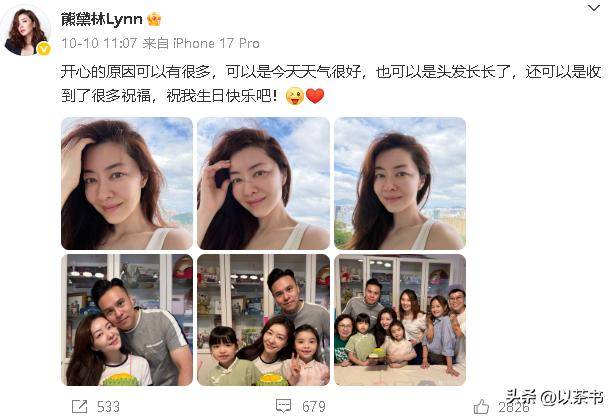Open the poster's profile avatar
The width and height of the screenshot is (616, 417).
(x=26, y=31)
